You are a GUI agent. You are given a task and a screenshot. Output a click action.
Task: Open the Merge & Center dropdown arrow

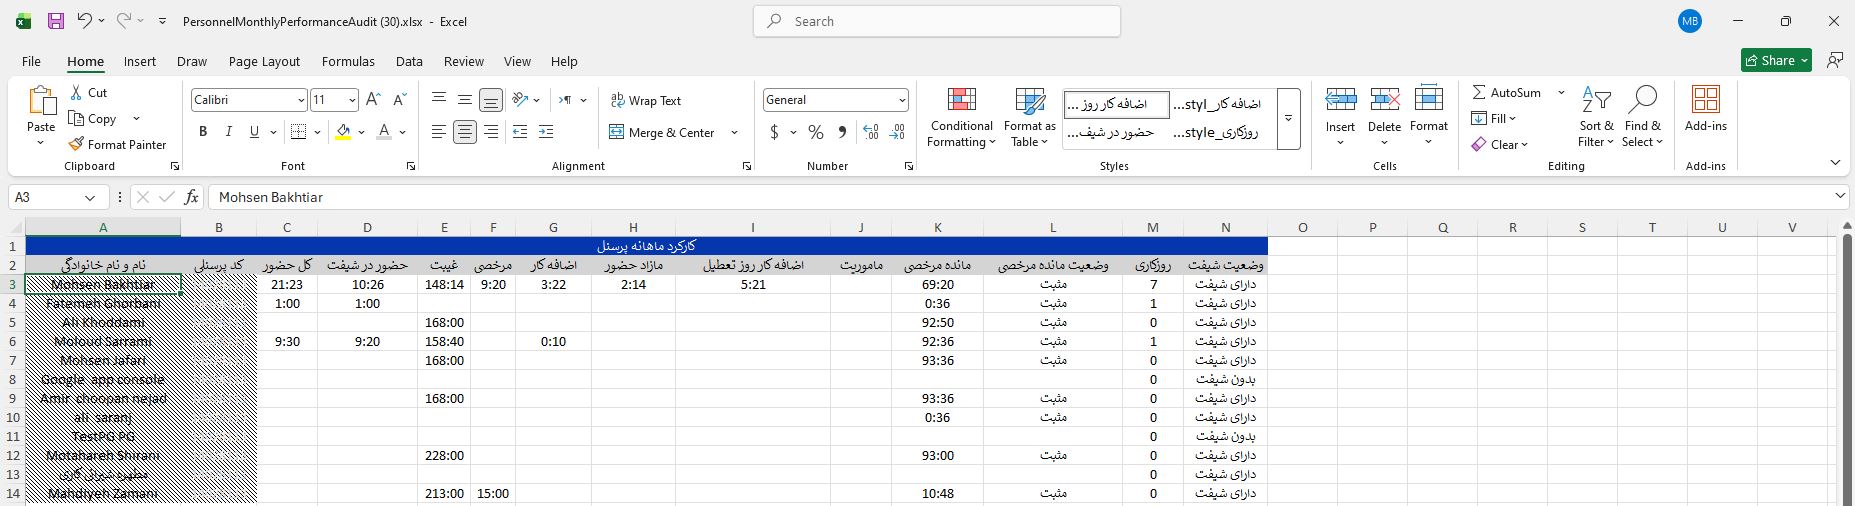[x=734, y=132]
